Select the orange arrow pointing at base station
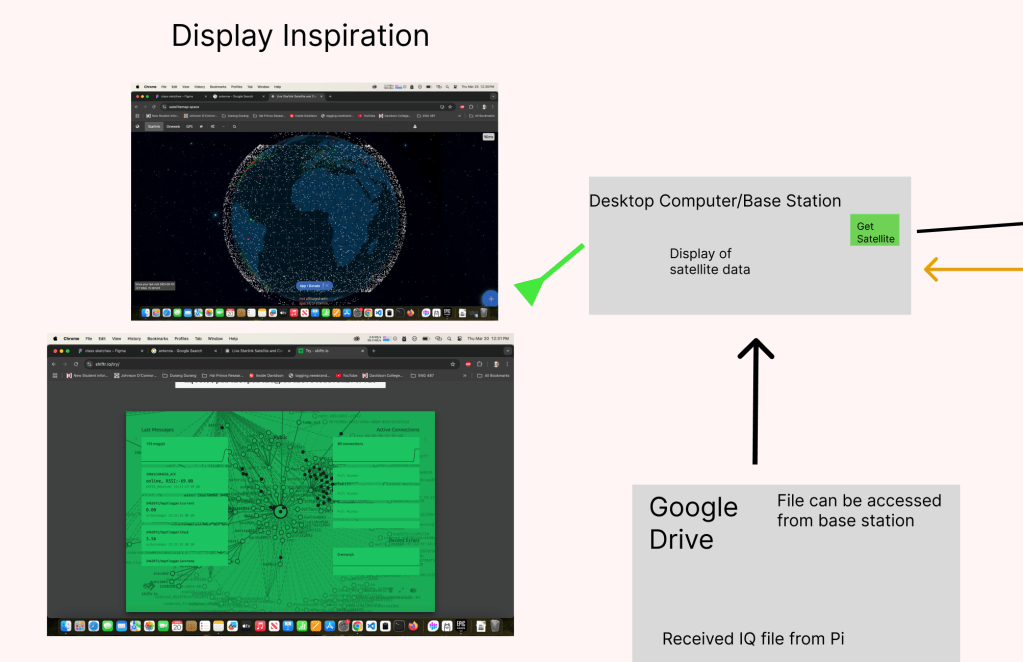 click(970, 268)
